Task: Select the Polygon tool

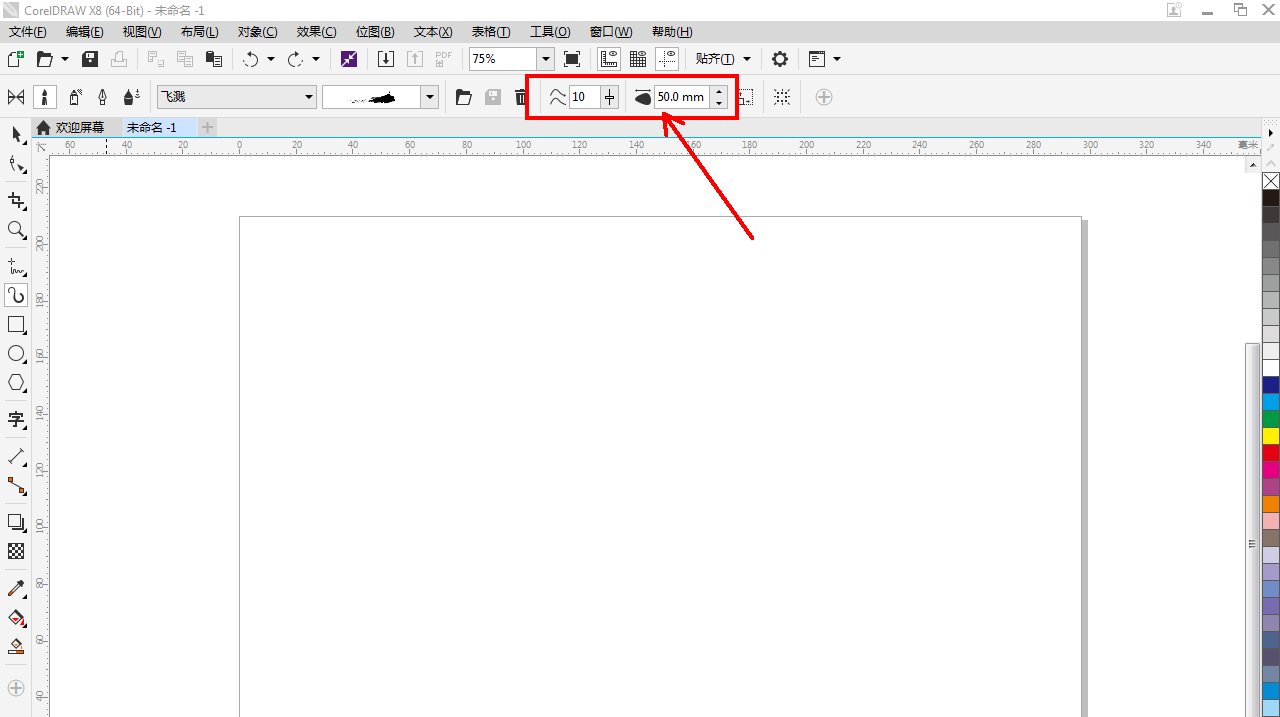Action: (16, 383)
